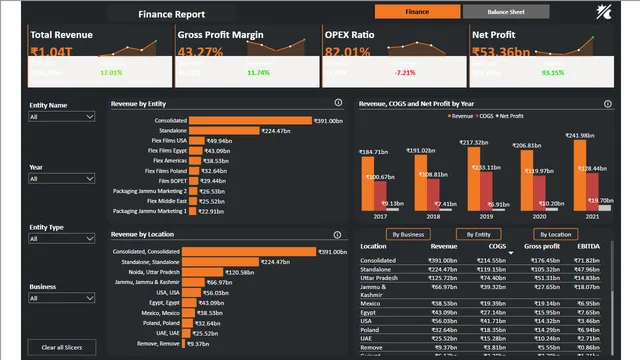Screen dimensions: 640x360
Task: Click the Net Profit KPI card
Action: click(x=542, y=56)
